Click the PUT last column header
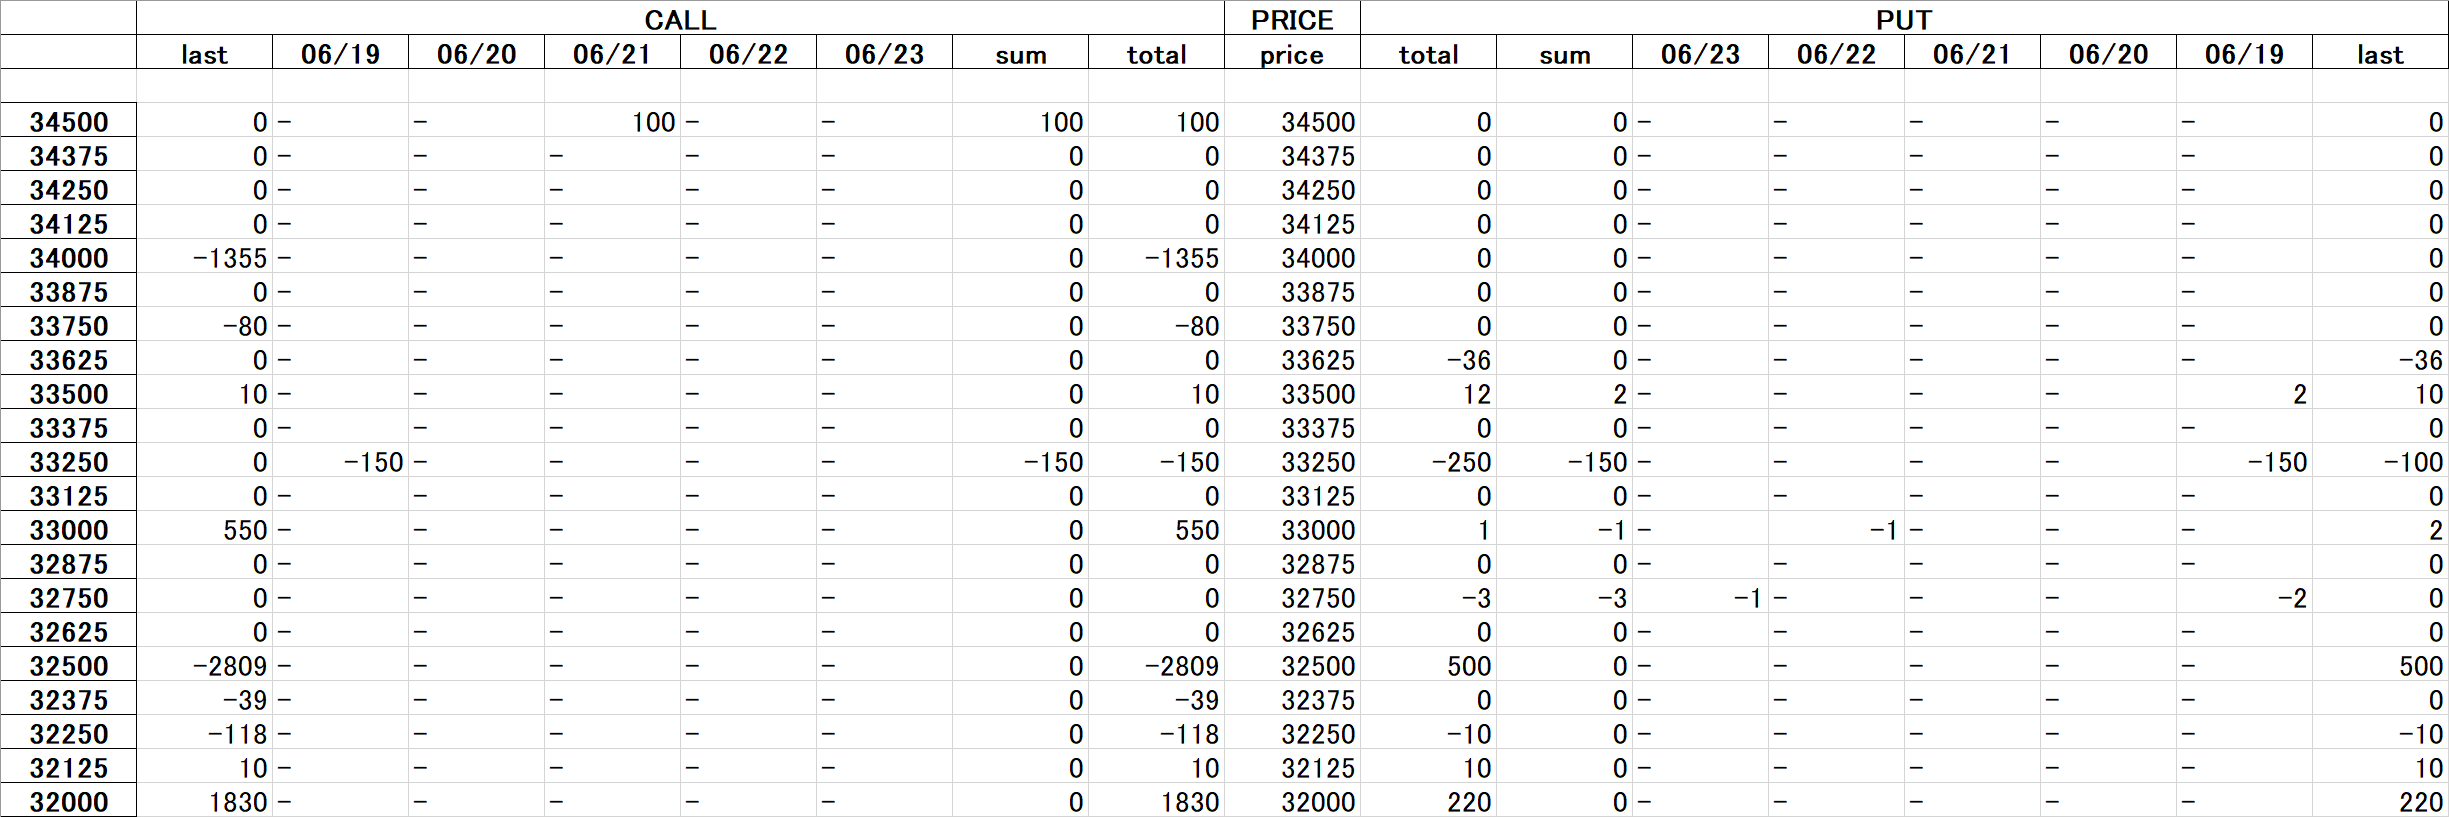The width and height of the screenshot is (2449, 817). [x=2380, y=54]
